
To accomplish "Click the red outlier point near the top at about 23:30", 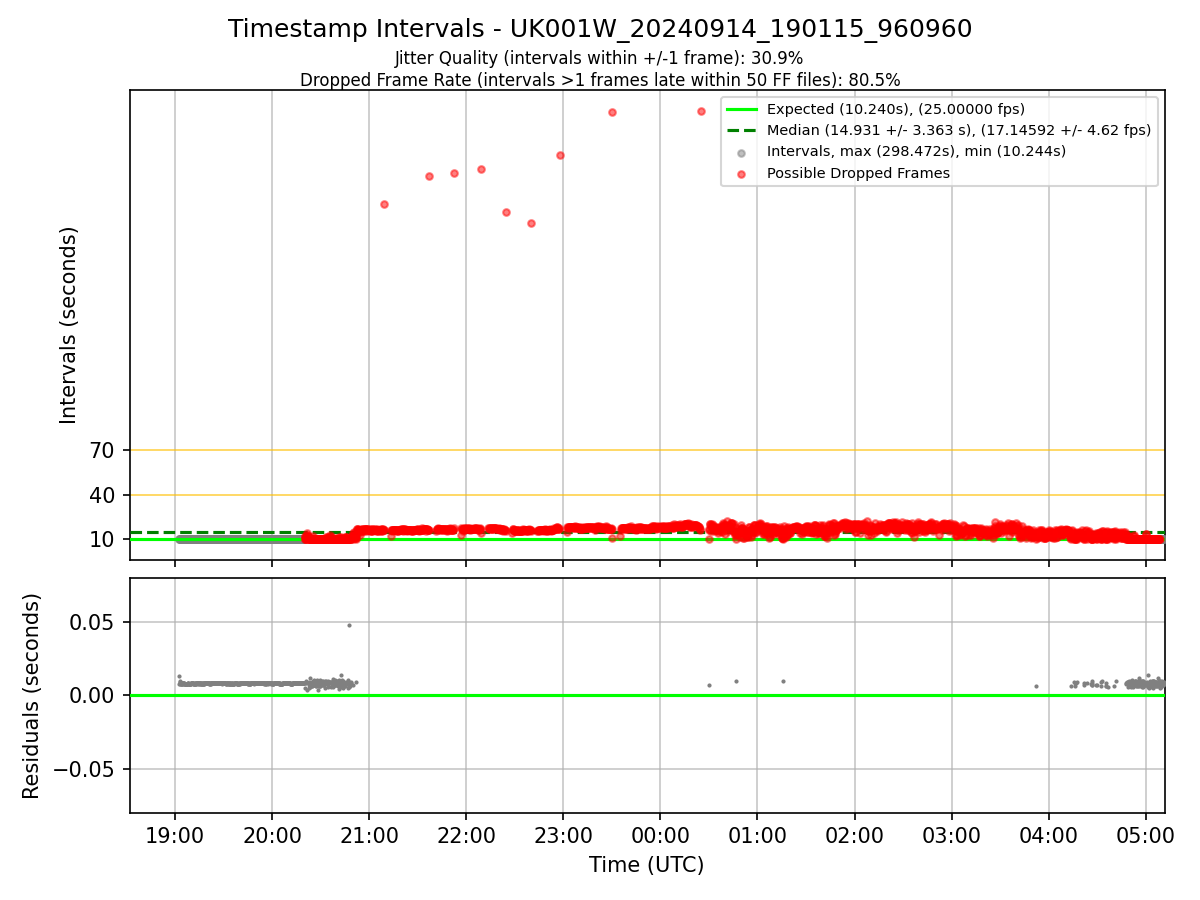I will (x=612, y=112).
